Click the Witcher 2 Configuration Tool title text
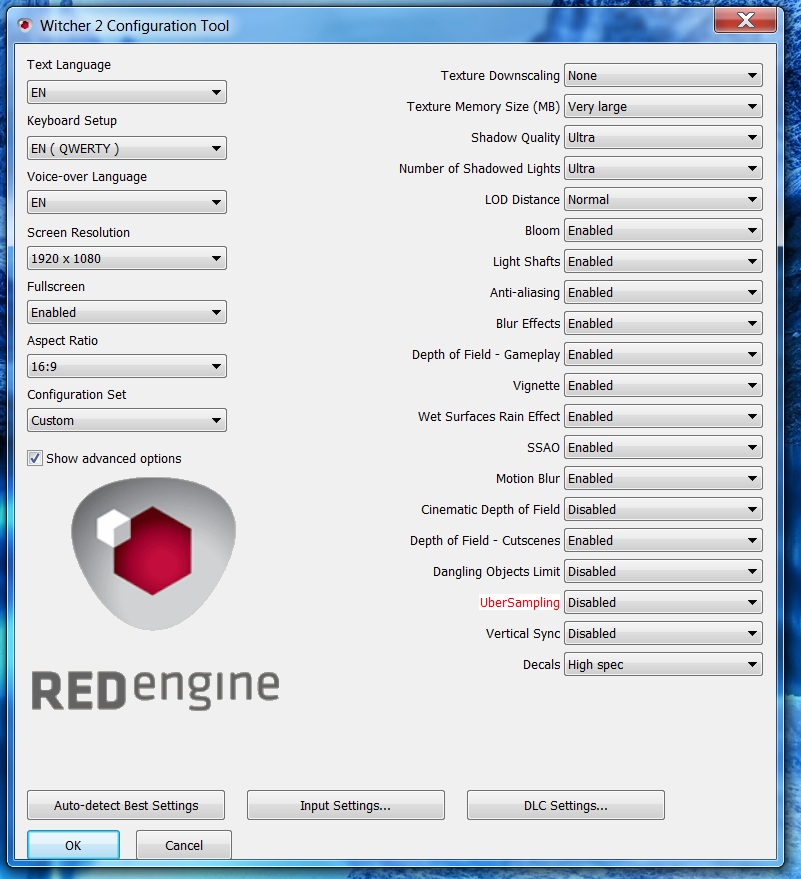The width and height of the screenshot is (801, 879). pyautogui.click(x=135, y=26)
